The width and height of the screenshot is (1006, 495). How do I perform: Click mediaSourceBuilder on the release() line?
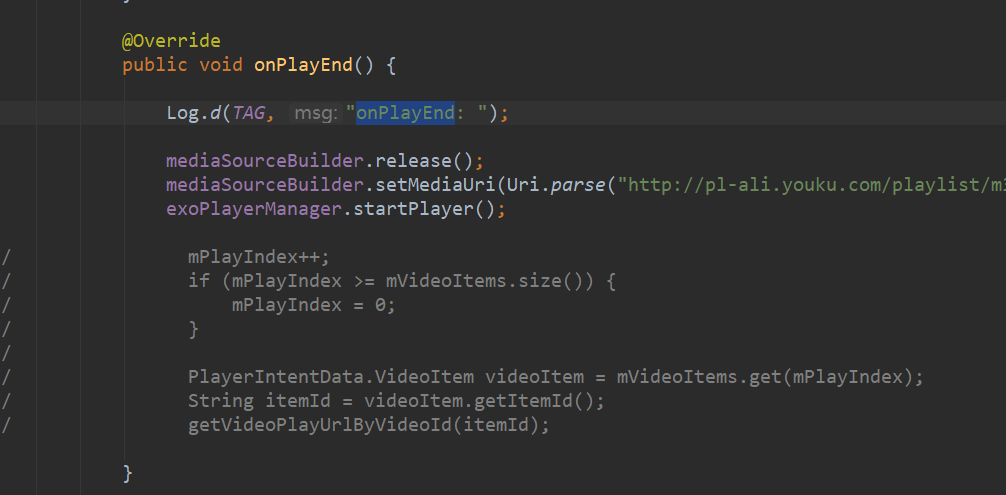click(x=265, y=160)
